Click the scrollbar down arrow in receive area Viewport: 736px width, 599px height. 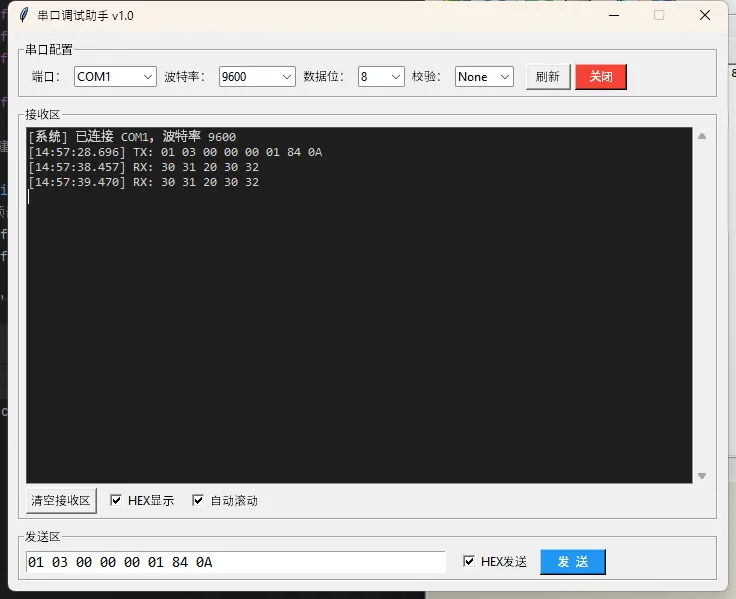click(x=702, y=476)
